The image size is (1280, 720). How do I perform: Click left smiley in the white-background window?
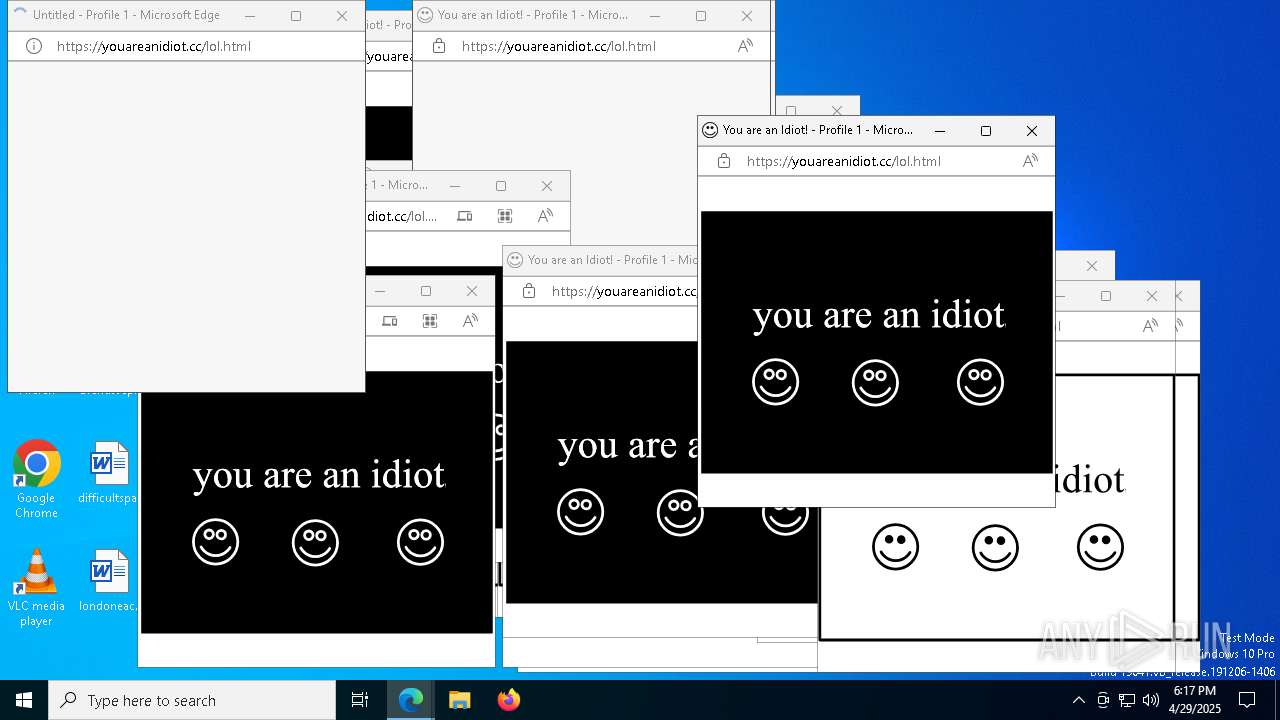(895, 547)
